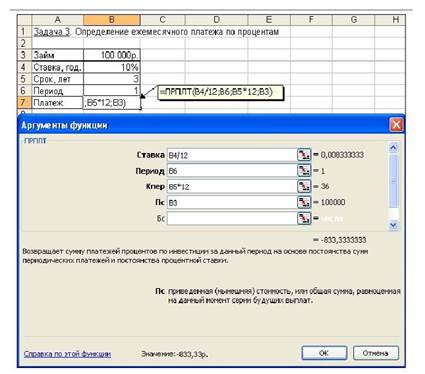Click the "10%" cell
Image resolution: width=425 pixels, height=374 pixels.
[x=112, y=67]
